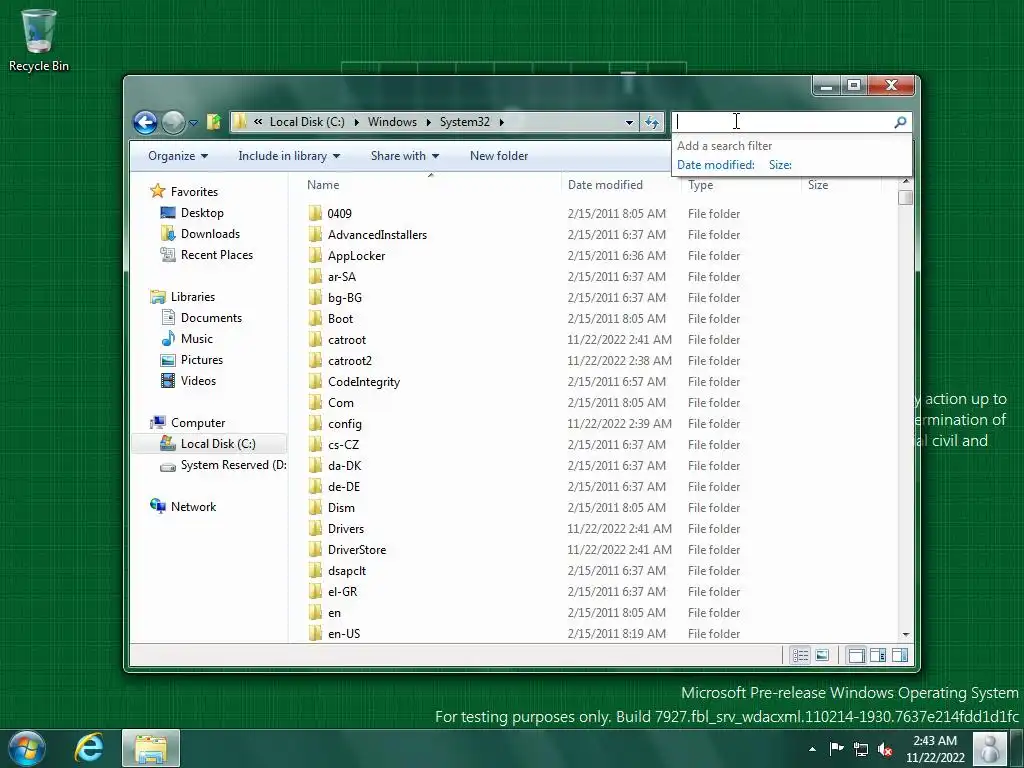Sort by Name column header
Screen dimensions: 1024x768
click(x=431, y=185)
